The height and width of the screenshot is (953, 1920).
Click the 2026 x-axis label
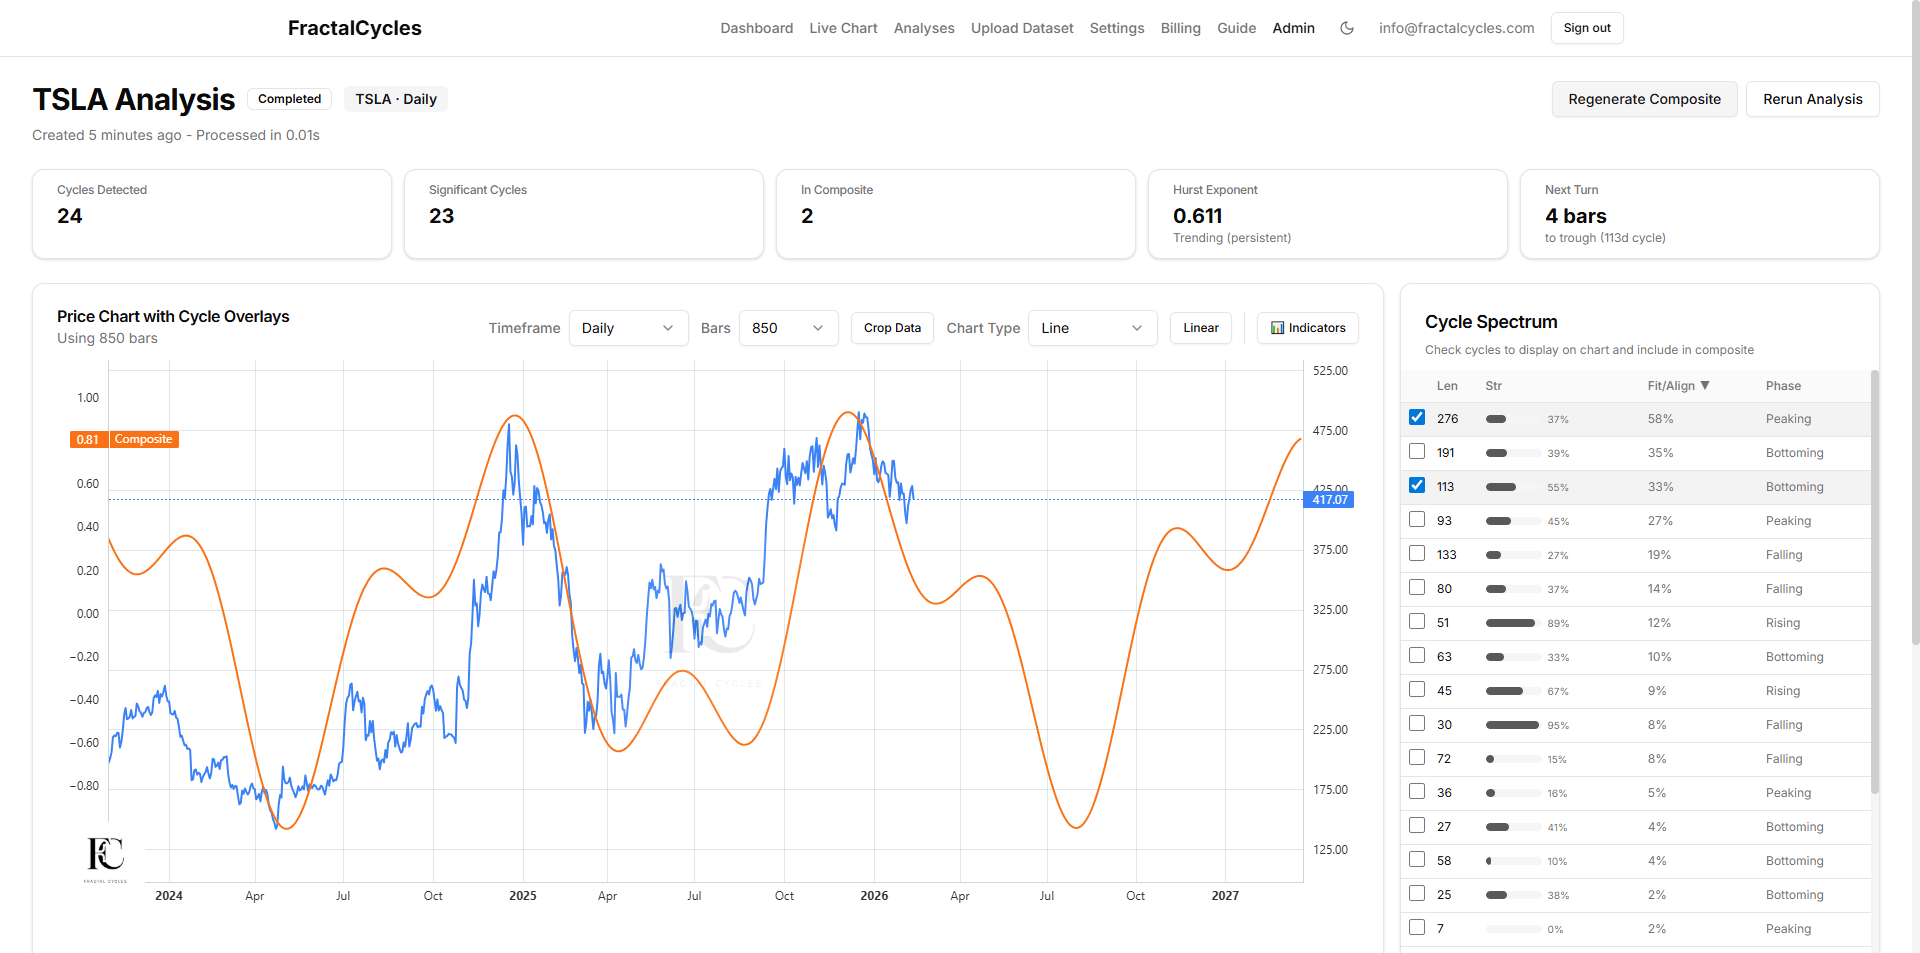tap(874, 896)
